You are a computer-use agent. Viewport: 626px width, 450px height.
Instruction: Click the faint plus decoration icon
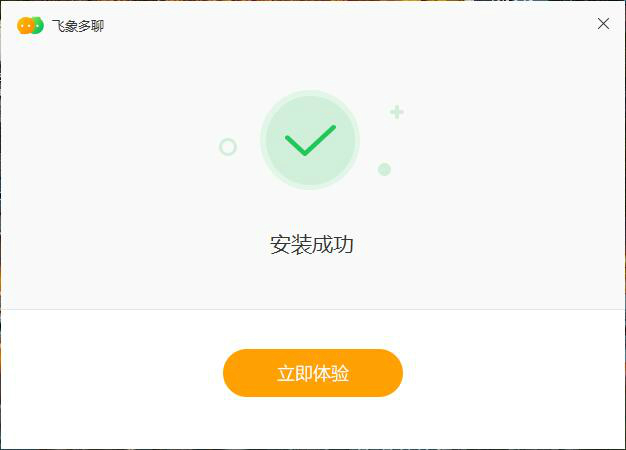(397, 112)
